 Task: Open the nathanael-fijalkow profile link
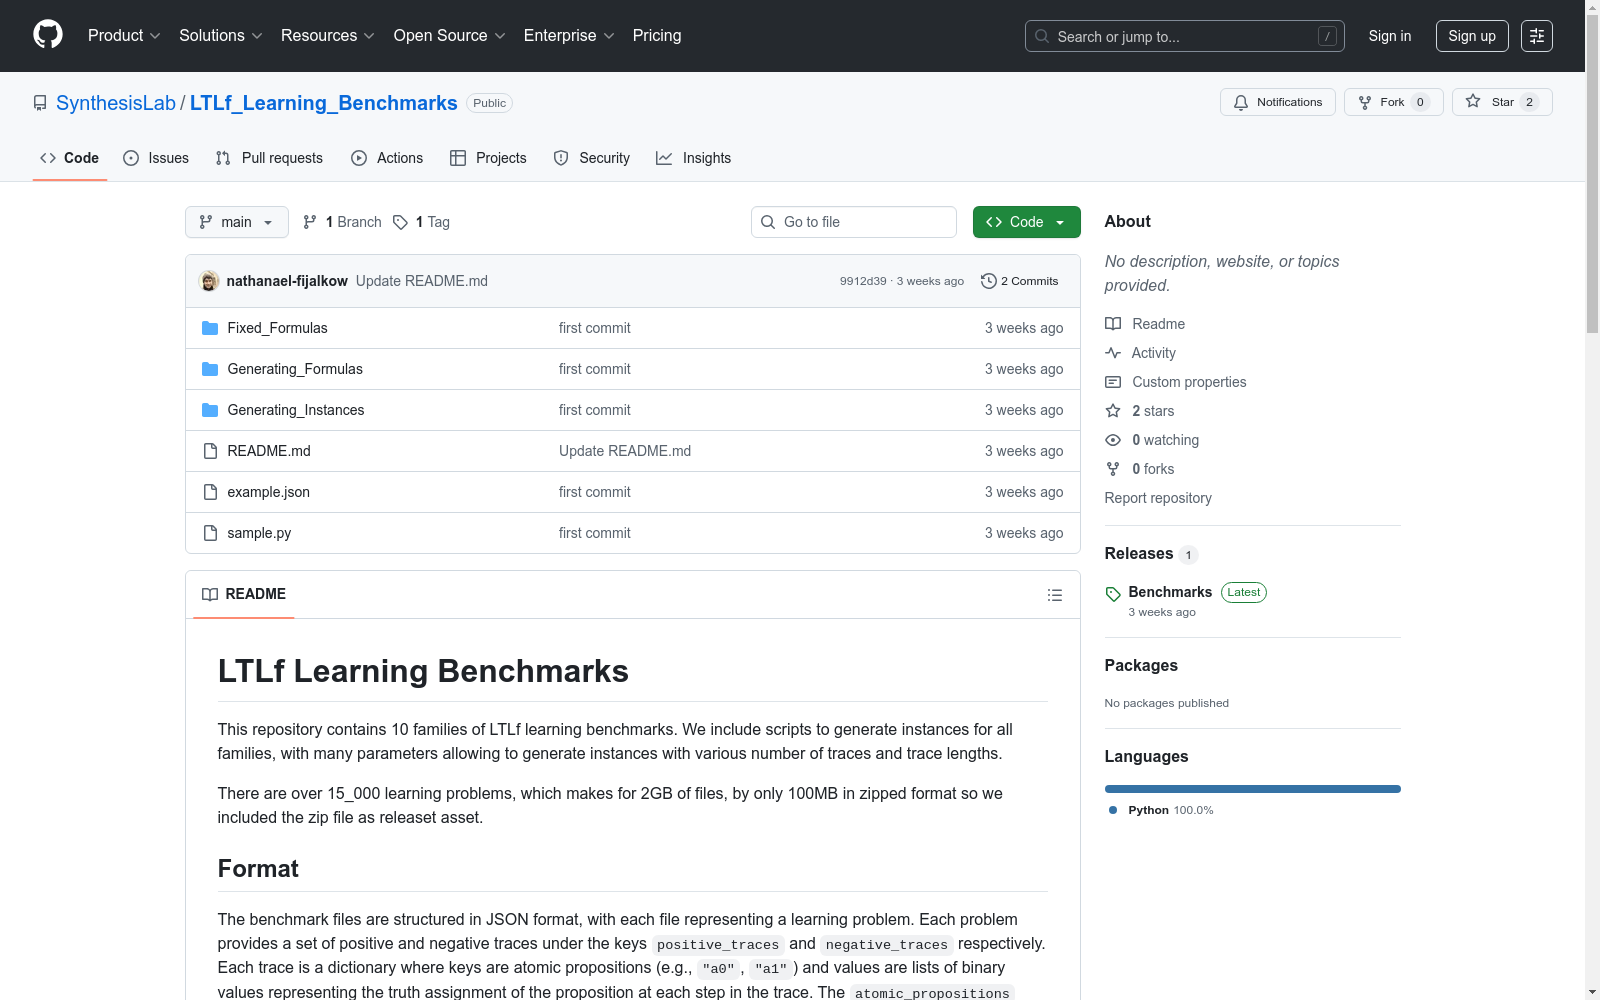pos(287,281)
